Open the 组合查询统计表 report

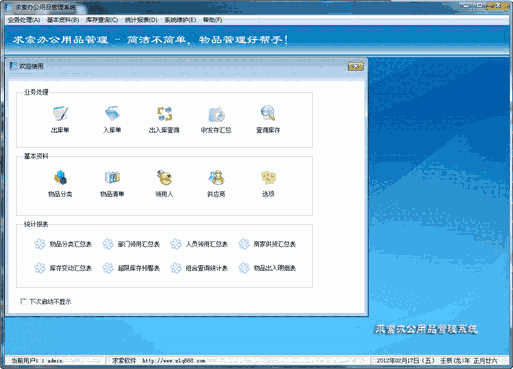click(x=199, y=268)
